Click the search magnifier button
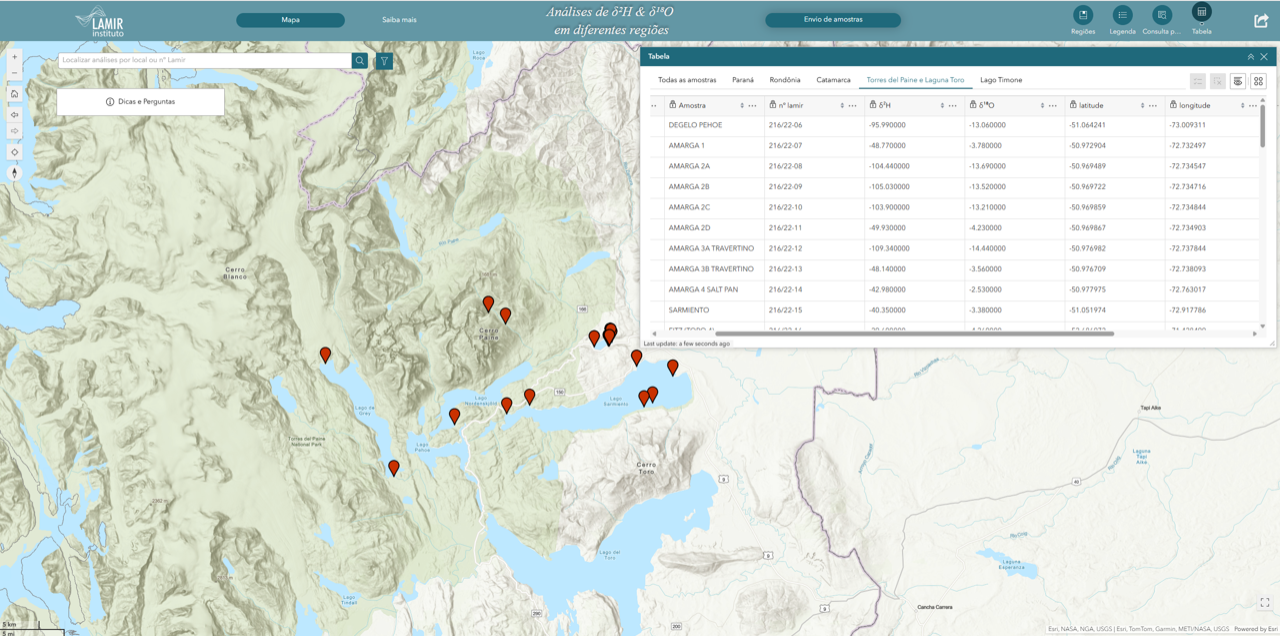Image resolution: width=1280 pixels, height=636 pixels. (x=360, y=61)
